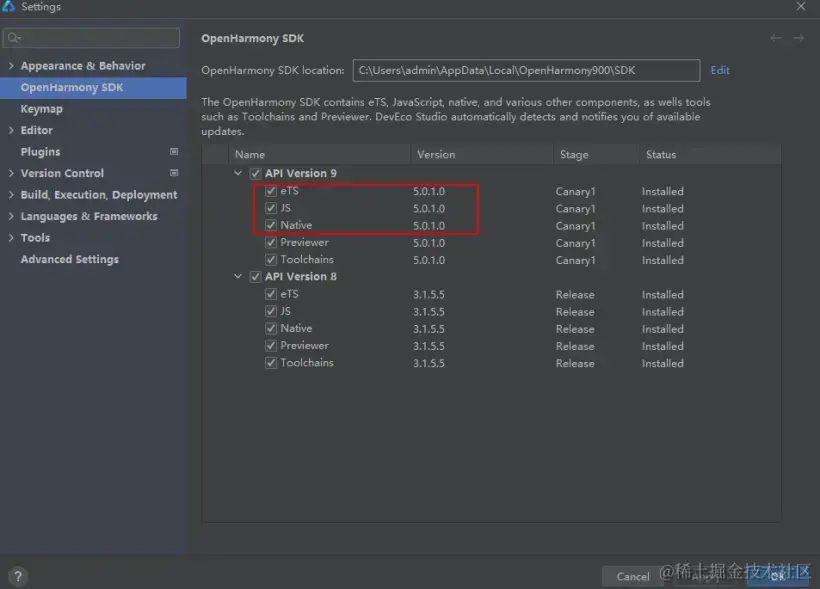The image size is (820, 589).
Task: Expand Version Control section chevron
Action: click(x=11, y=173)
